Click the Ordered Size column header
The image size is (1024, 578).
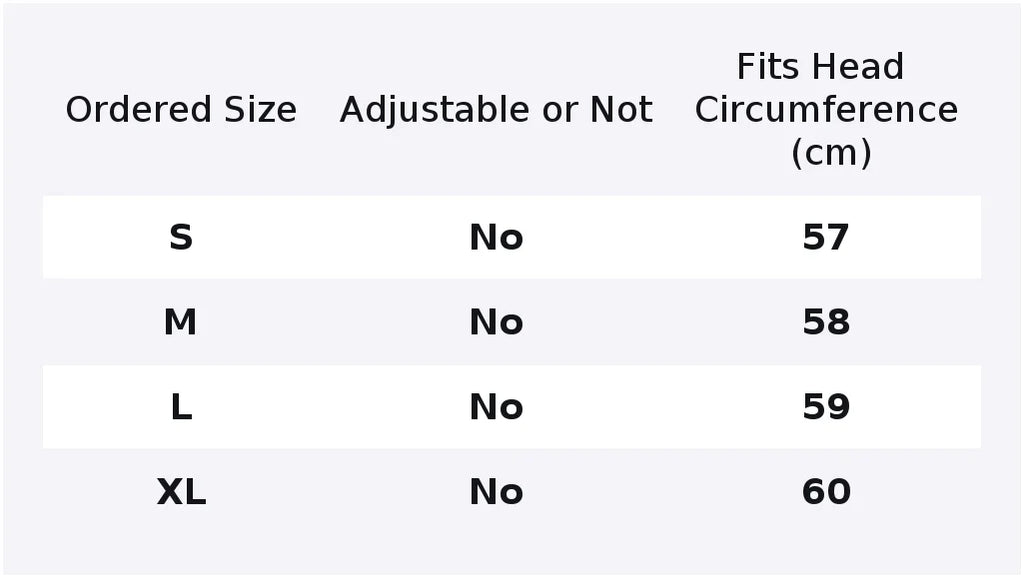(x=181, y=109)
